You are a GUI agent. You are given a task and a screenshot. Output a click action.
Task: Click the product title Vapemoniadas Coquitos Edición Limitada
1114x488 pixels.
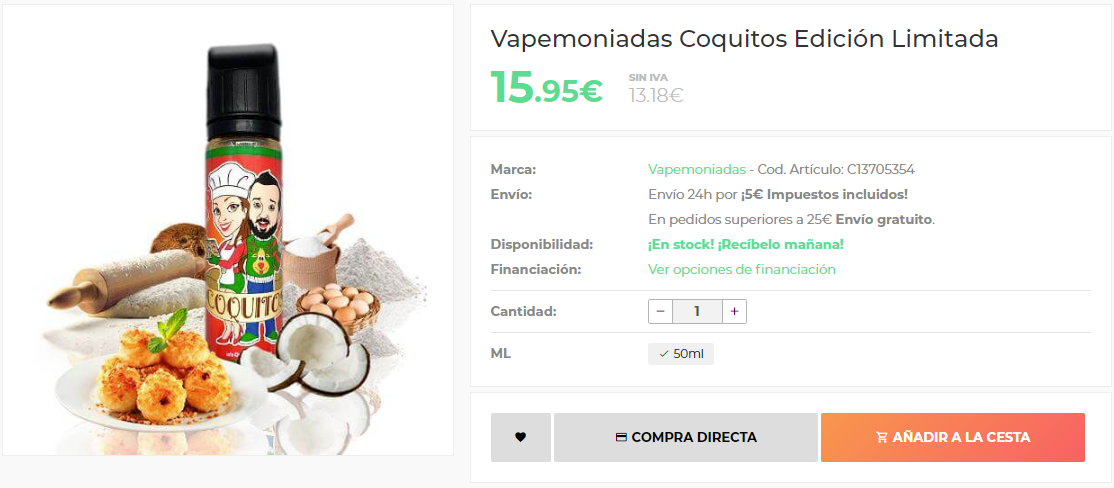(745, 40)
